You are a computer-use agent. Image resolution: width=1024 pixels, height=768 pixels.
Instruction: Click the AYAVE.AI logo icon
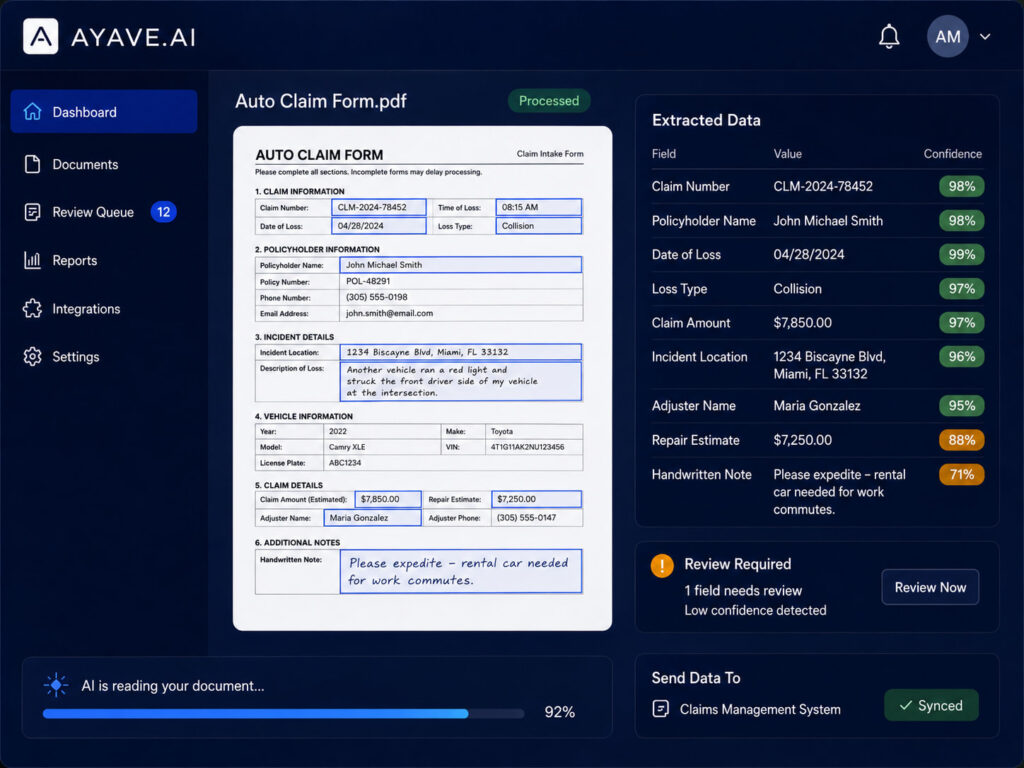click(40, 36)
